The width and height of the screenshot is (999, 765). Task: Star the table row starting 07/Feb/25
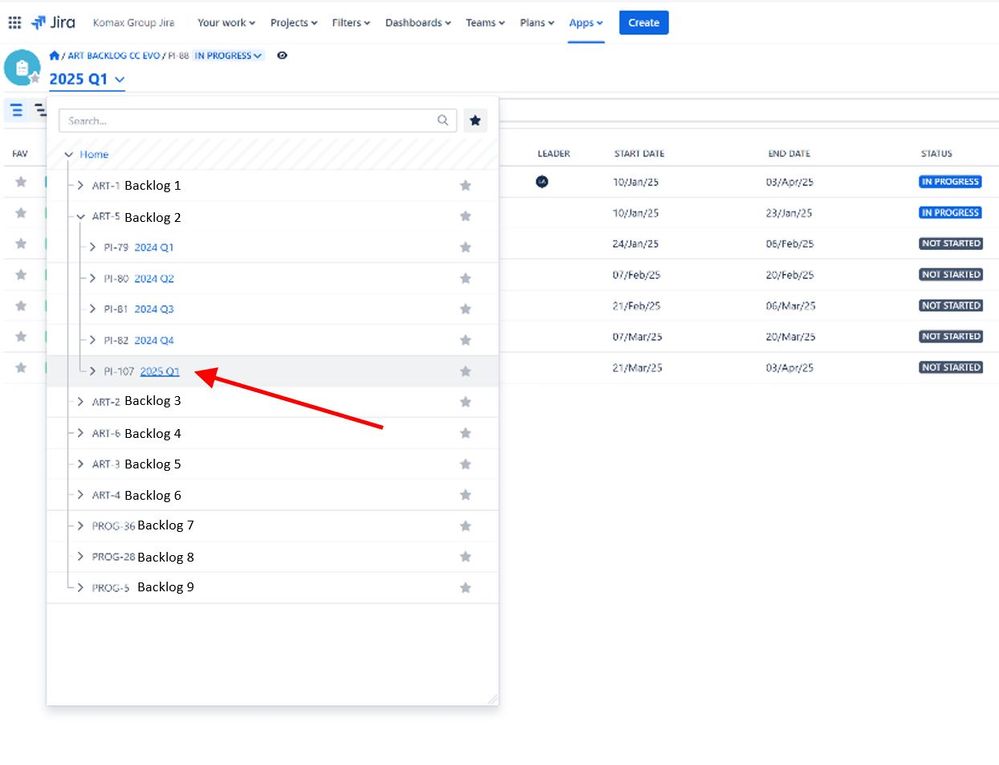tap(21, 275)
